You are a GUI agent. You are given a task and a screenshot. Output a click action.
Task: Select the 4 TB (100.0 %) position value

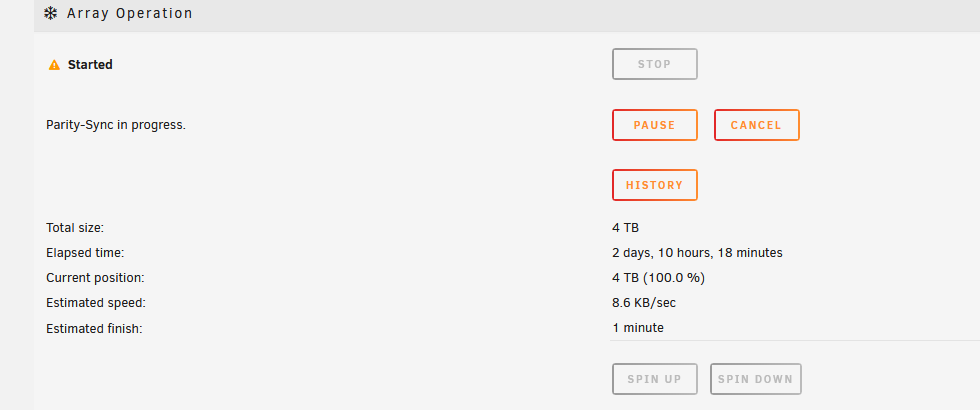[659, 278]
